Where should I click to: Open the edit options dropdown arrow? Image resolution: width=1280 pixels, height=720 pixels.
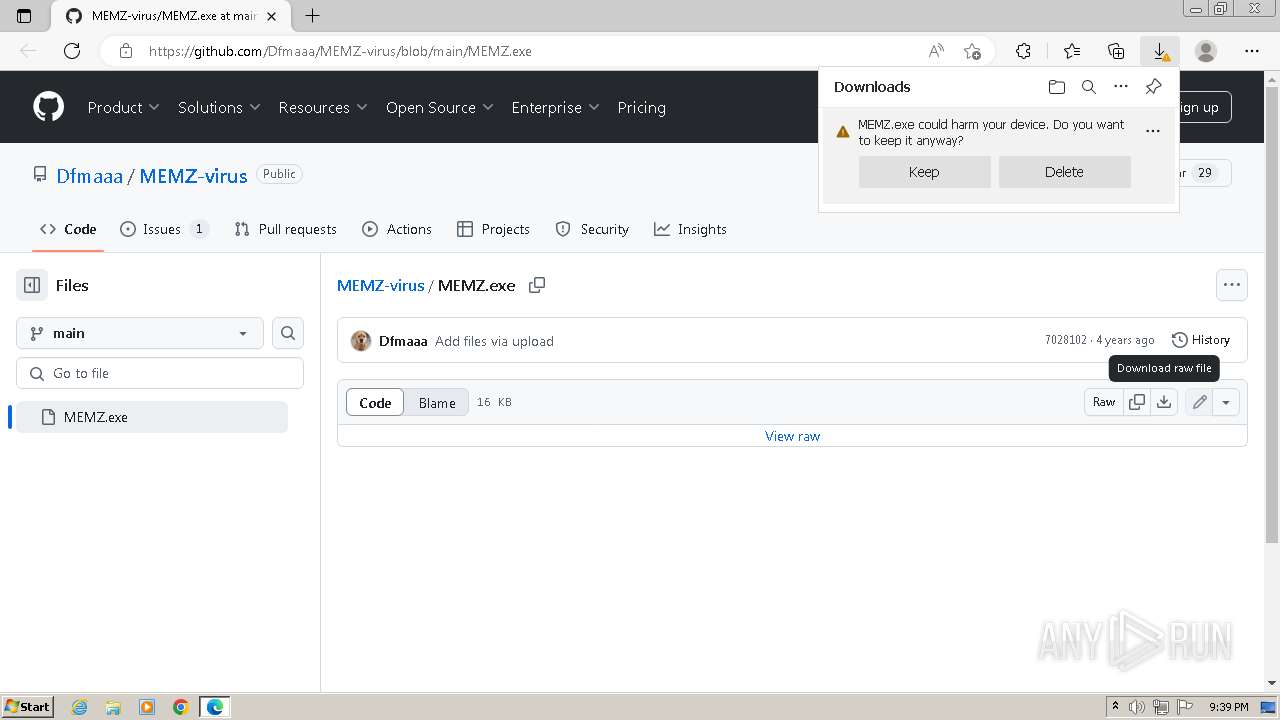(x=1226, y=402)
